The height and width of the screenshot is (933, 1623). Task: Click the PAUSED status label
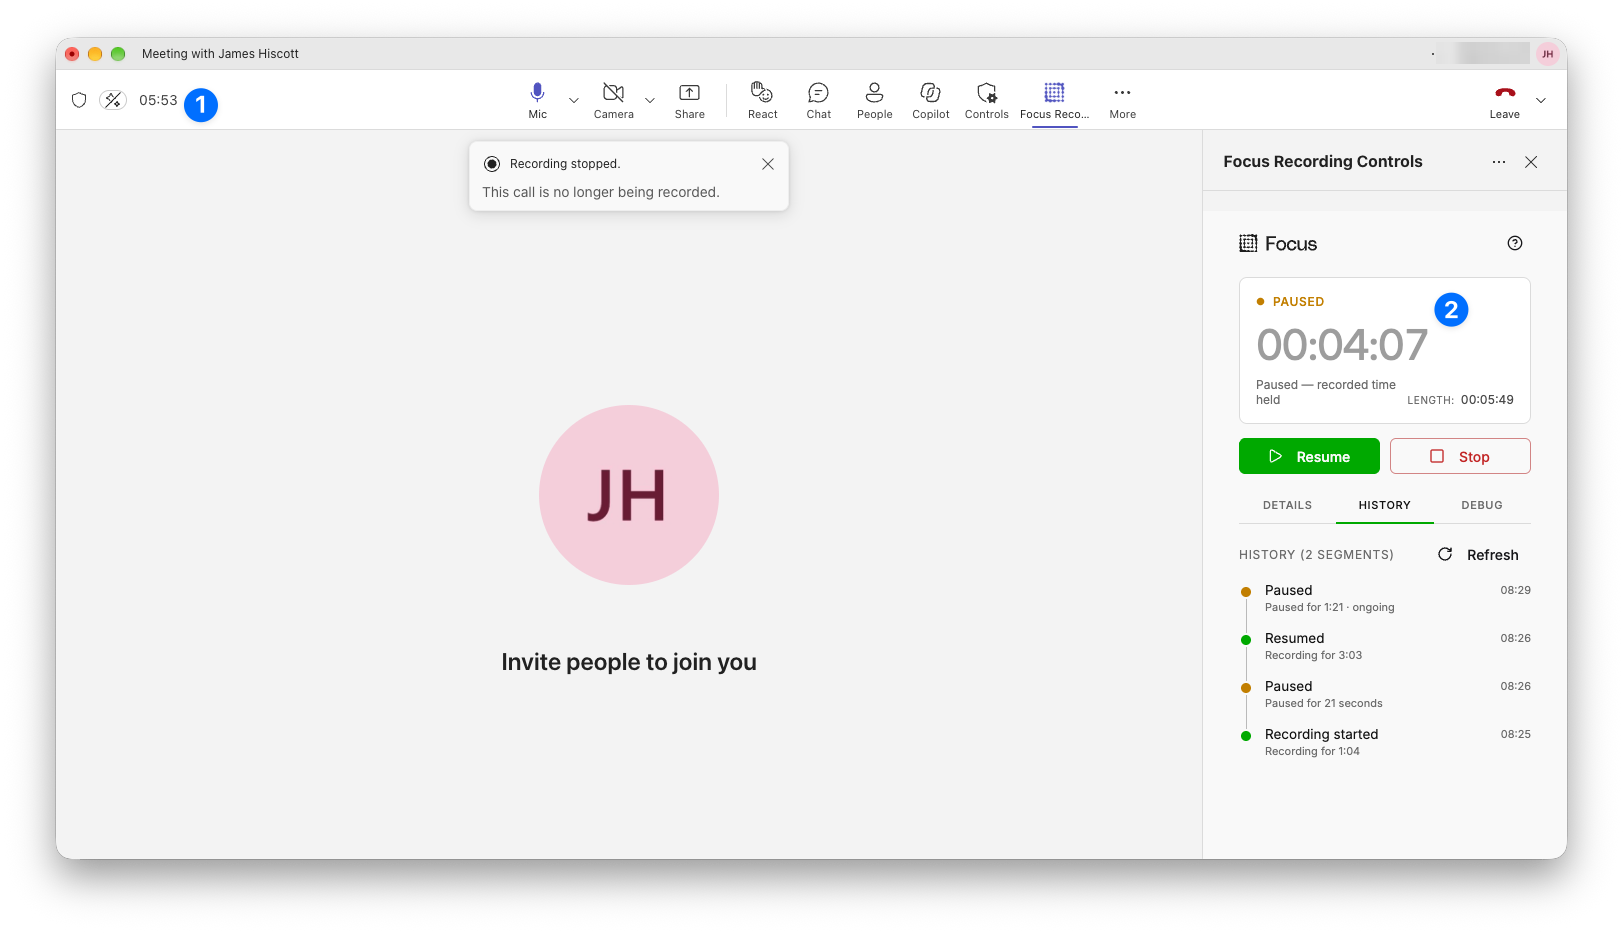click(1298, 301)
